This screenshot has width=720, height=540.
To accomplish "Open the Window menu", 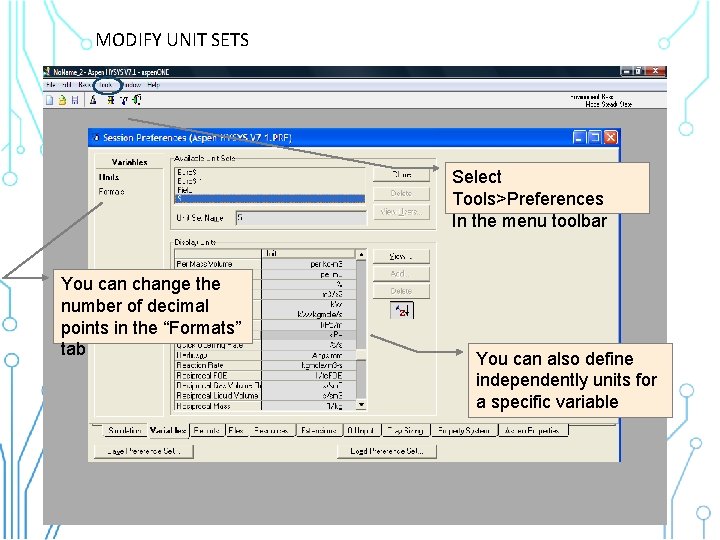I will click(132, 85).
